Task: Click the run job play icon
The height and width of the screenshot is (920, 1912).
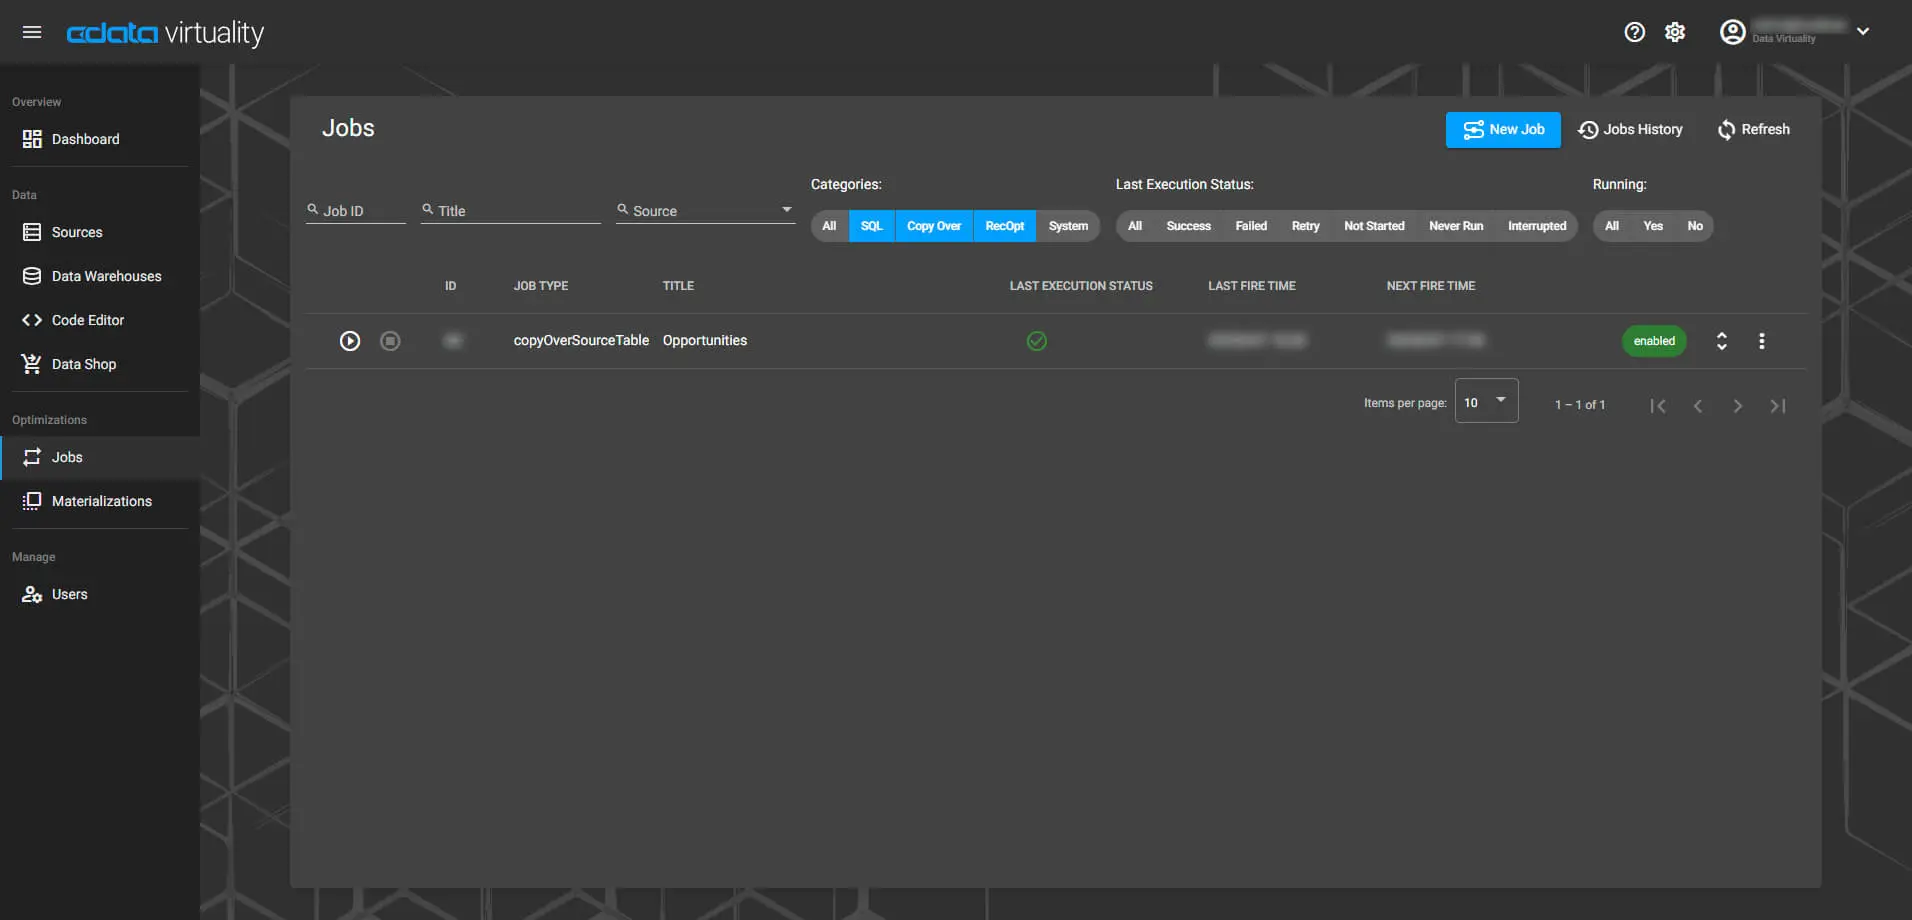Action: click(x=350, y=341)
